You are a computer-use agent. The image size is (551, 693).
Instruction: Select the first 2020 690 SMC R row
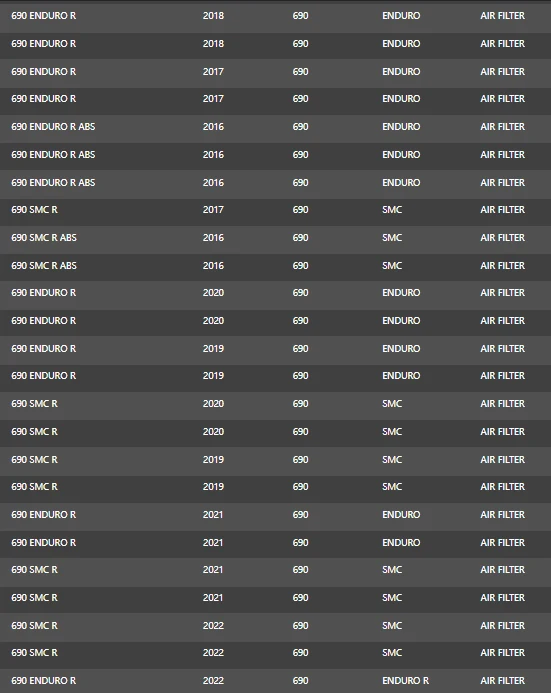click(275, 404)
